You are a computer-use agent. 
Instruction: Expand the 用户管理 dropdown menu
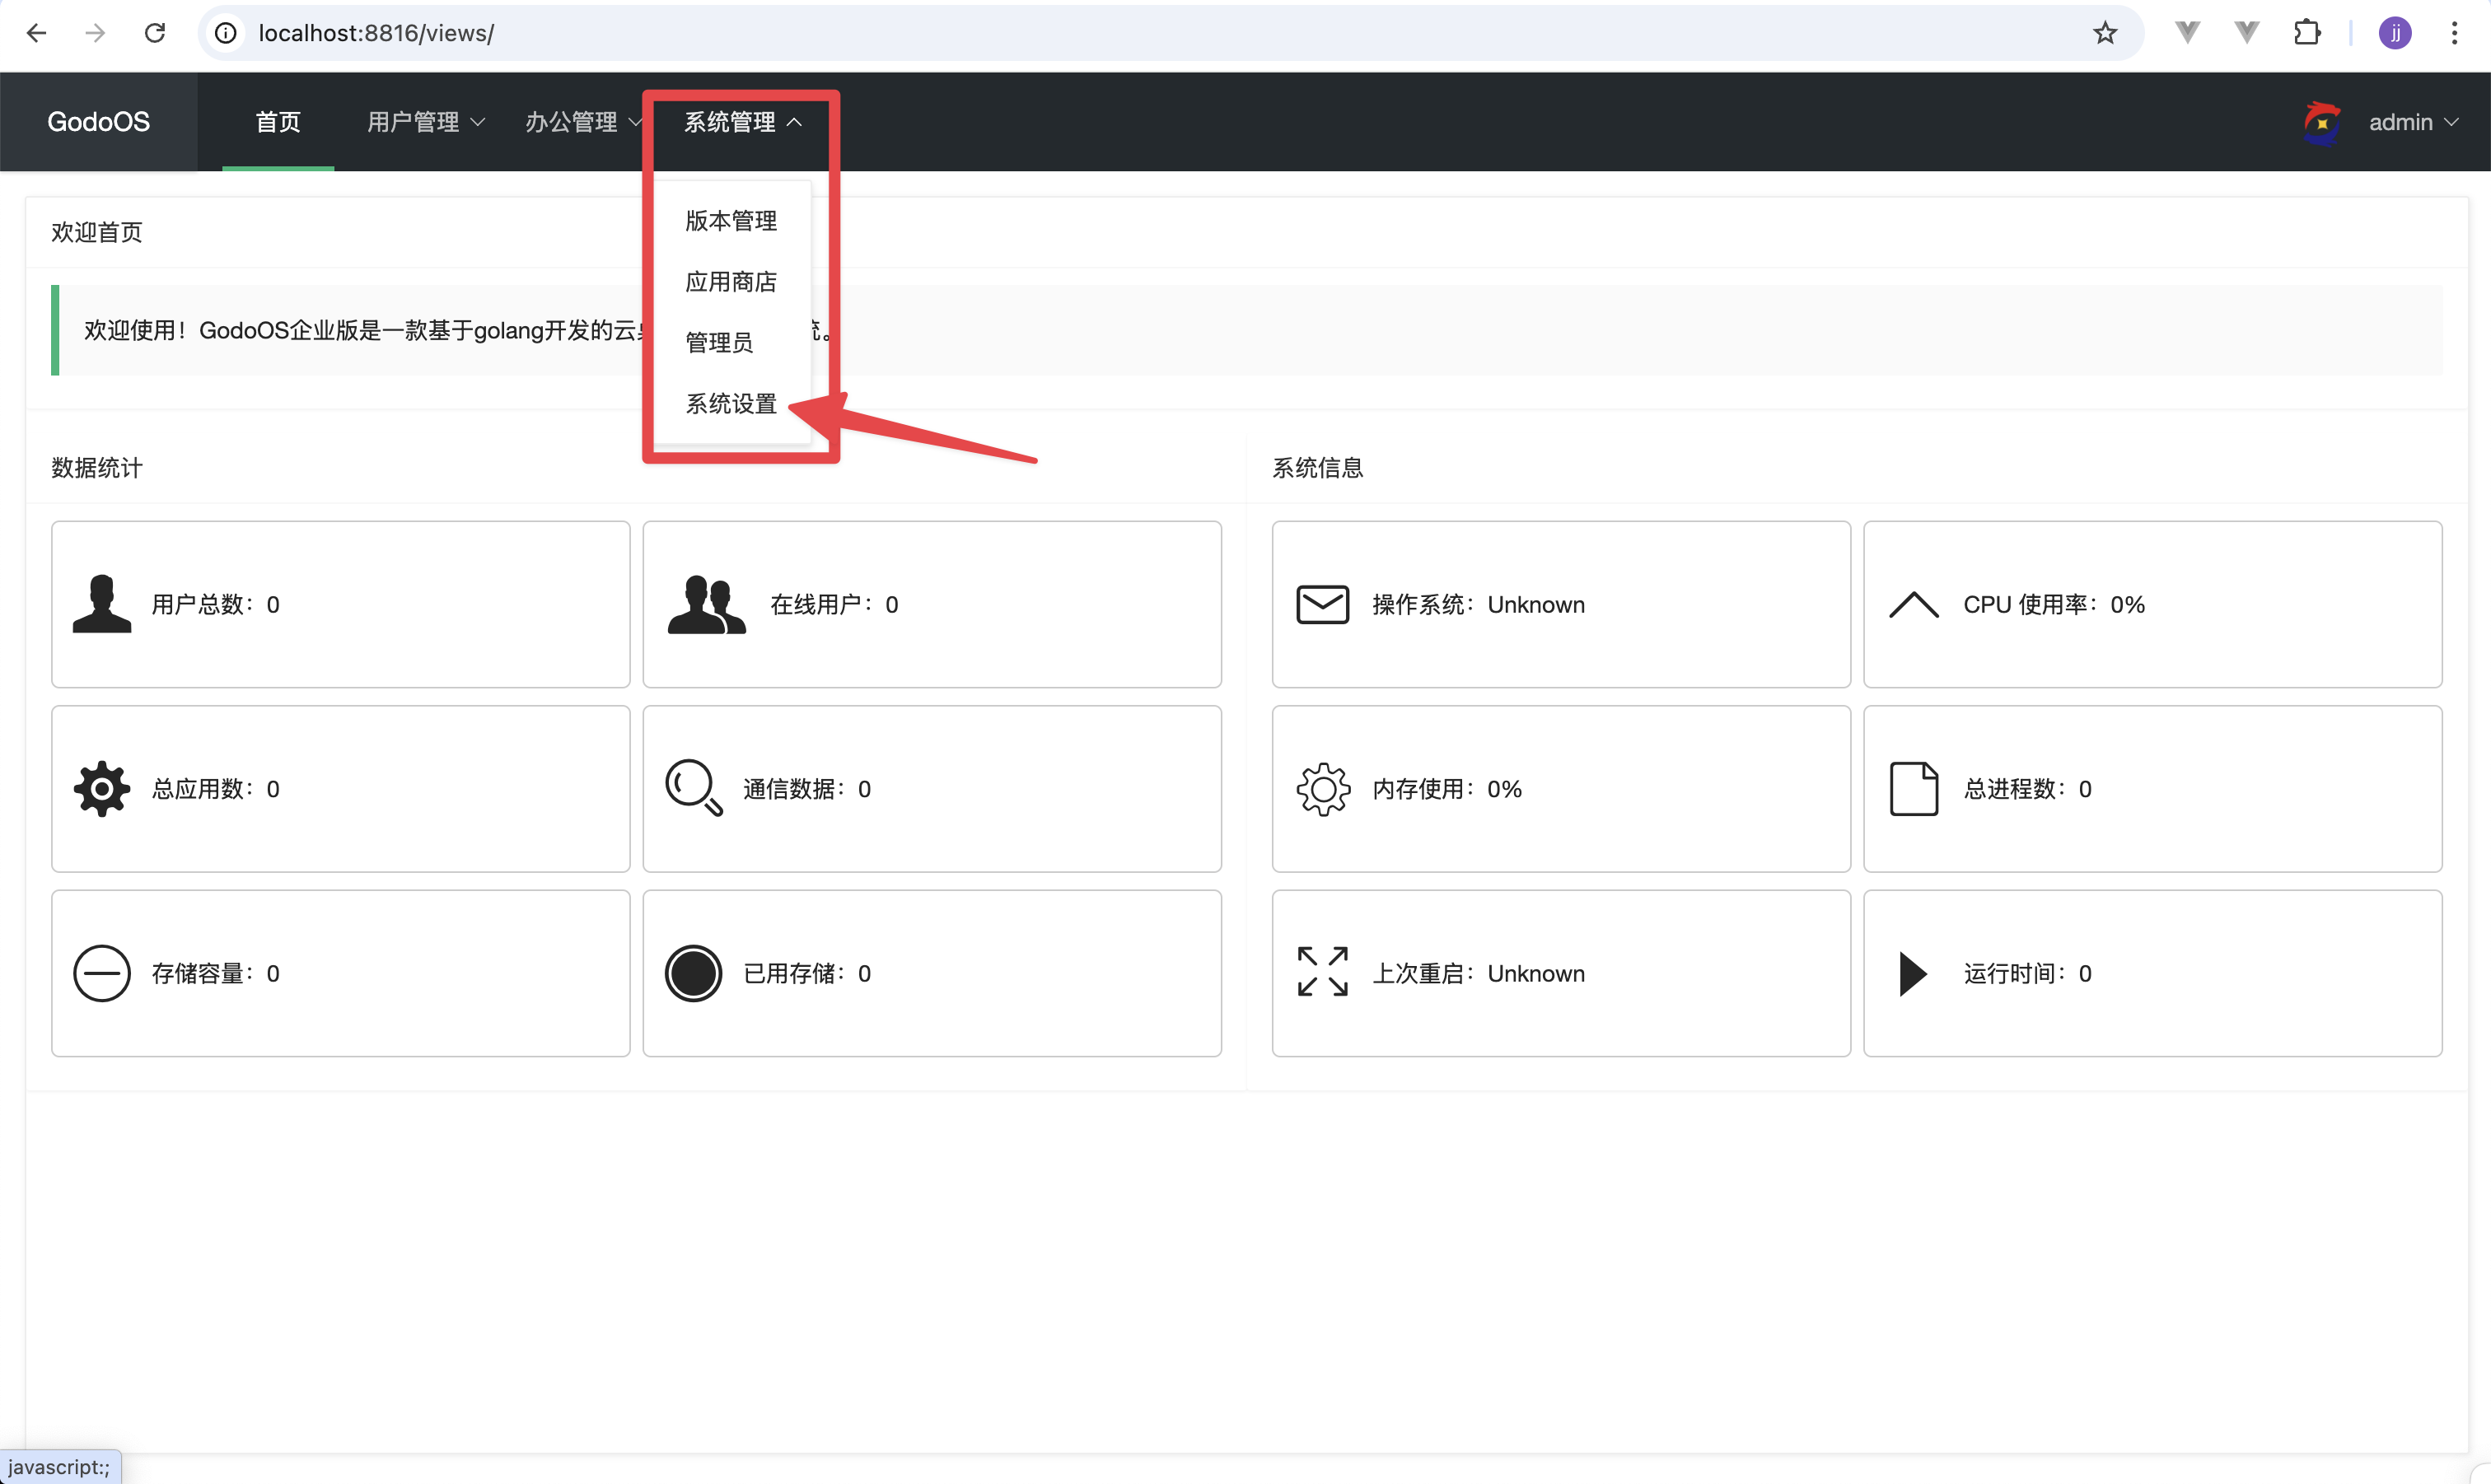coord(426,122)
